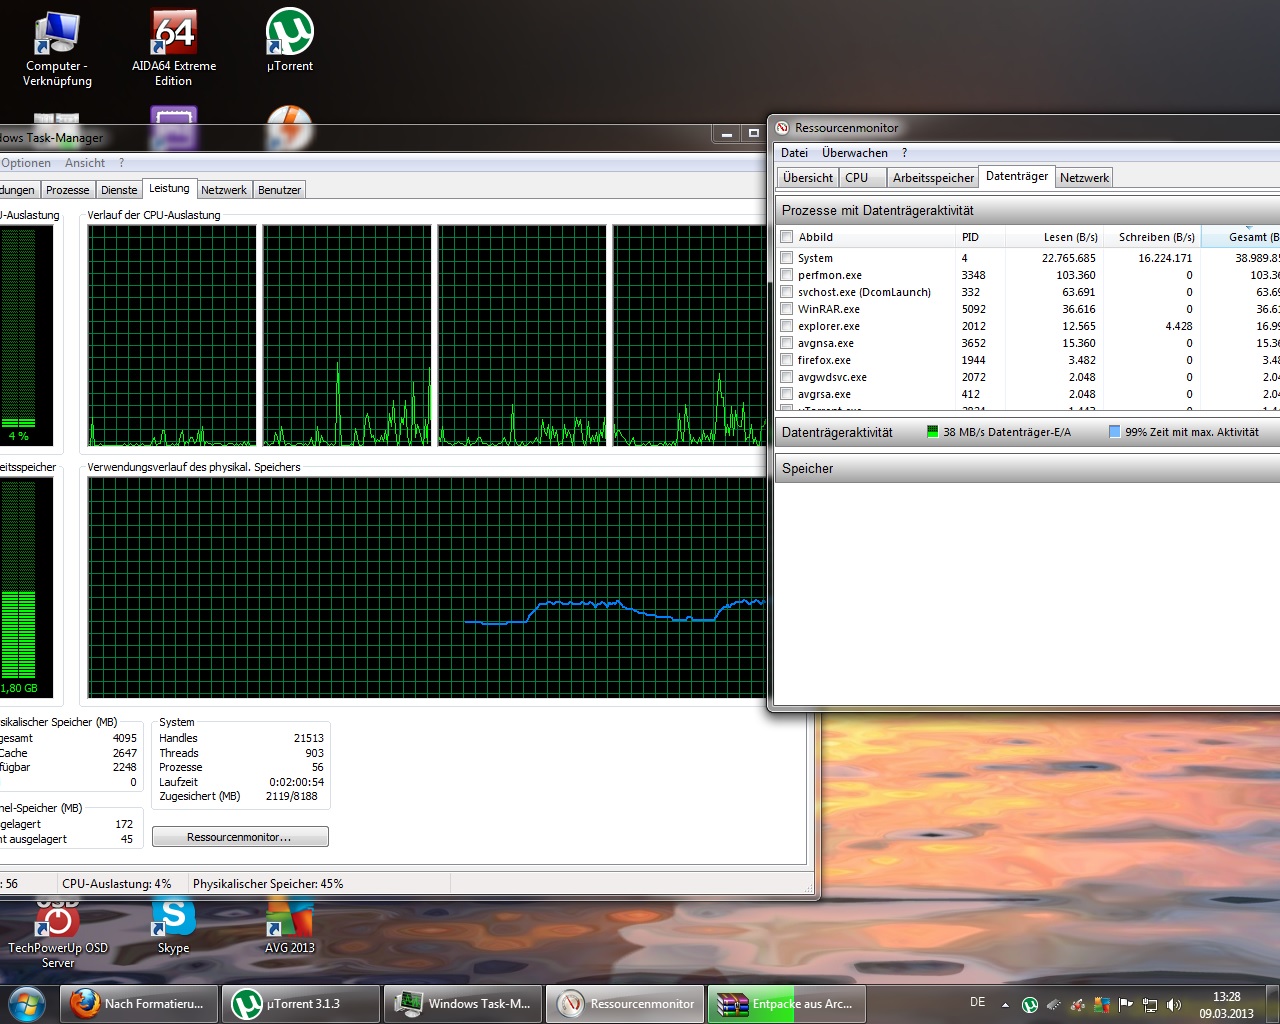Check the System process checkbox
The width and height of the screenshot is (1280, 1024).
coord(787,258)
